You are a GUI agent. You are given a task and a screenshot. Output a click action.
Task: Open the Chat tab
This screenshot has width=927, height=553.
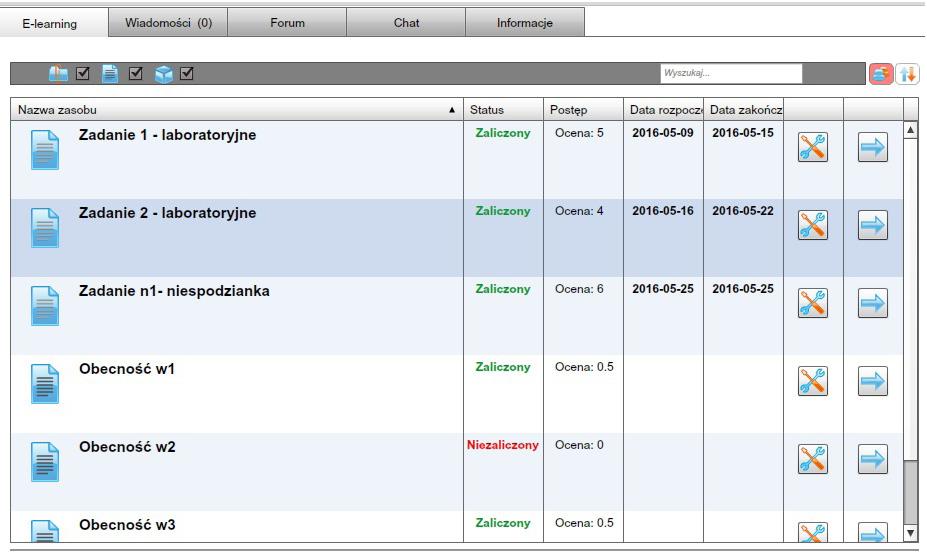pos(406,23)
